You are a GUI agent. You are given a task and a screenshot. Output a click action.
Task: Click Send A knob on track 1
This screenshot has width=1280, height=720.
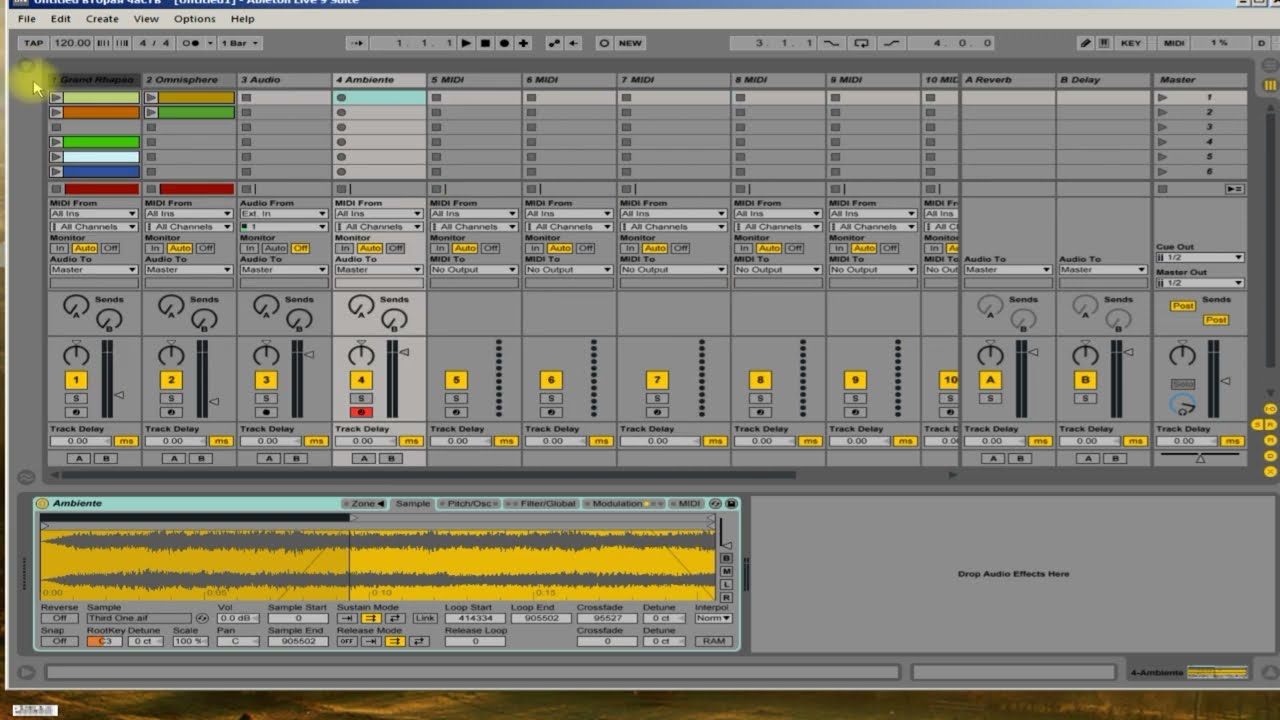click(x=75, y=307)
